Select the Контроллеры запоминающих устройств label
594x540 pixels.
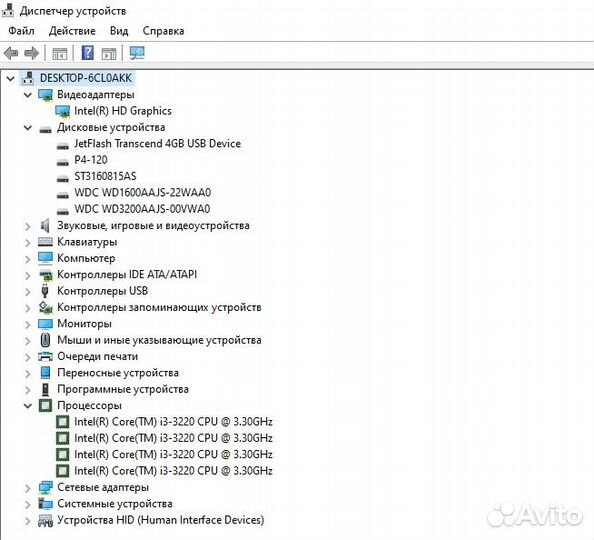159,307
